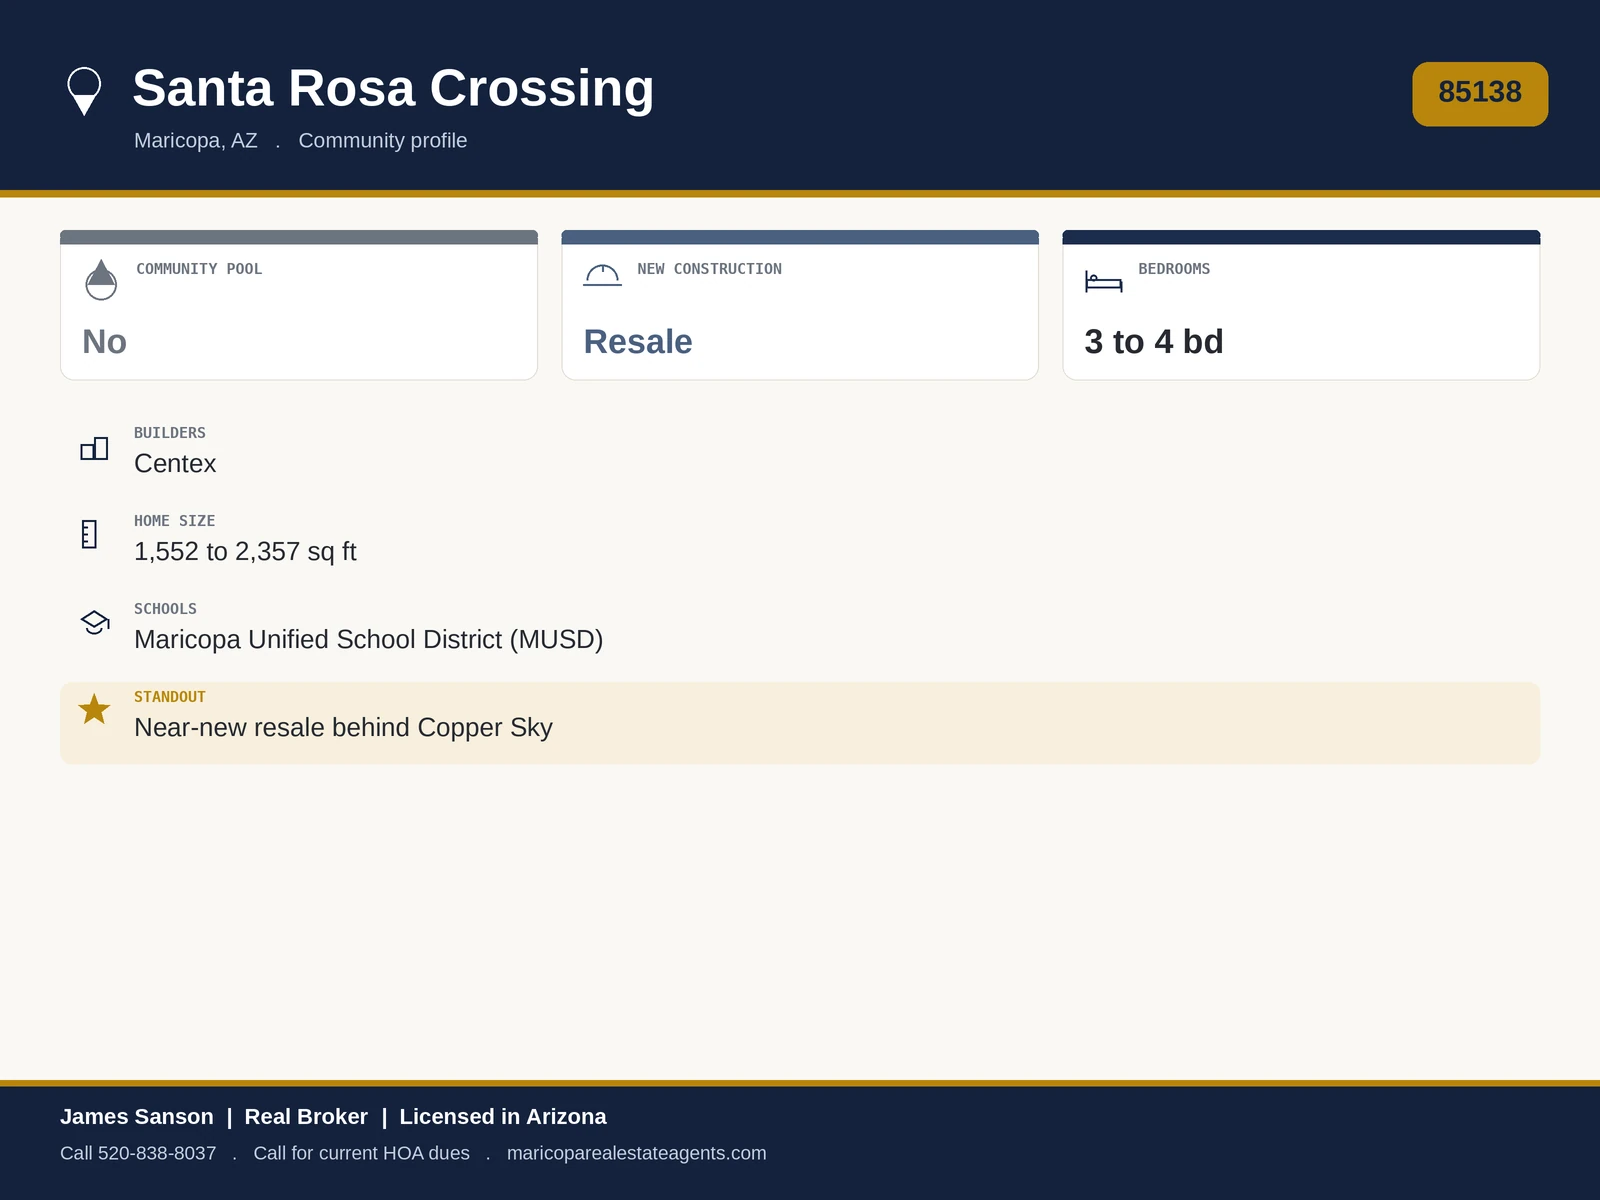The image size is (1600, 1200).
Task: Click the Maricopa, AZ subtitle text
Action: (196, 141)
